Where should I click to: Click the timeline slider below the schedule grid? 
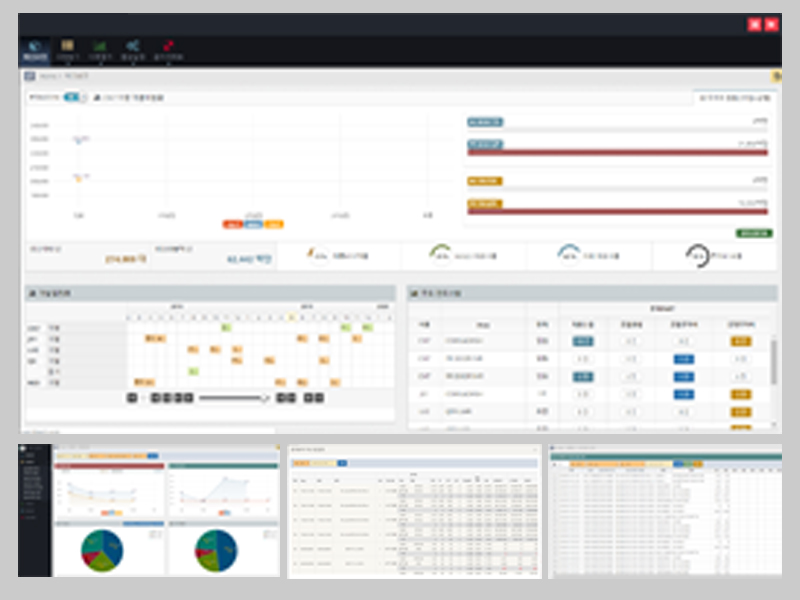click(233, 398)
